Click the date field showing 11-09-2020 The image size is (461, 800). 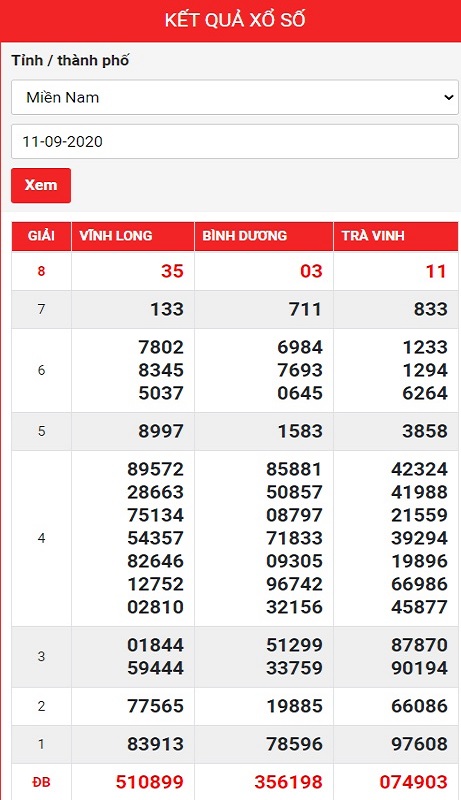pyautogui.click(x=235, y=141)
